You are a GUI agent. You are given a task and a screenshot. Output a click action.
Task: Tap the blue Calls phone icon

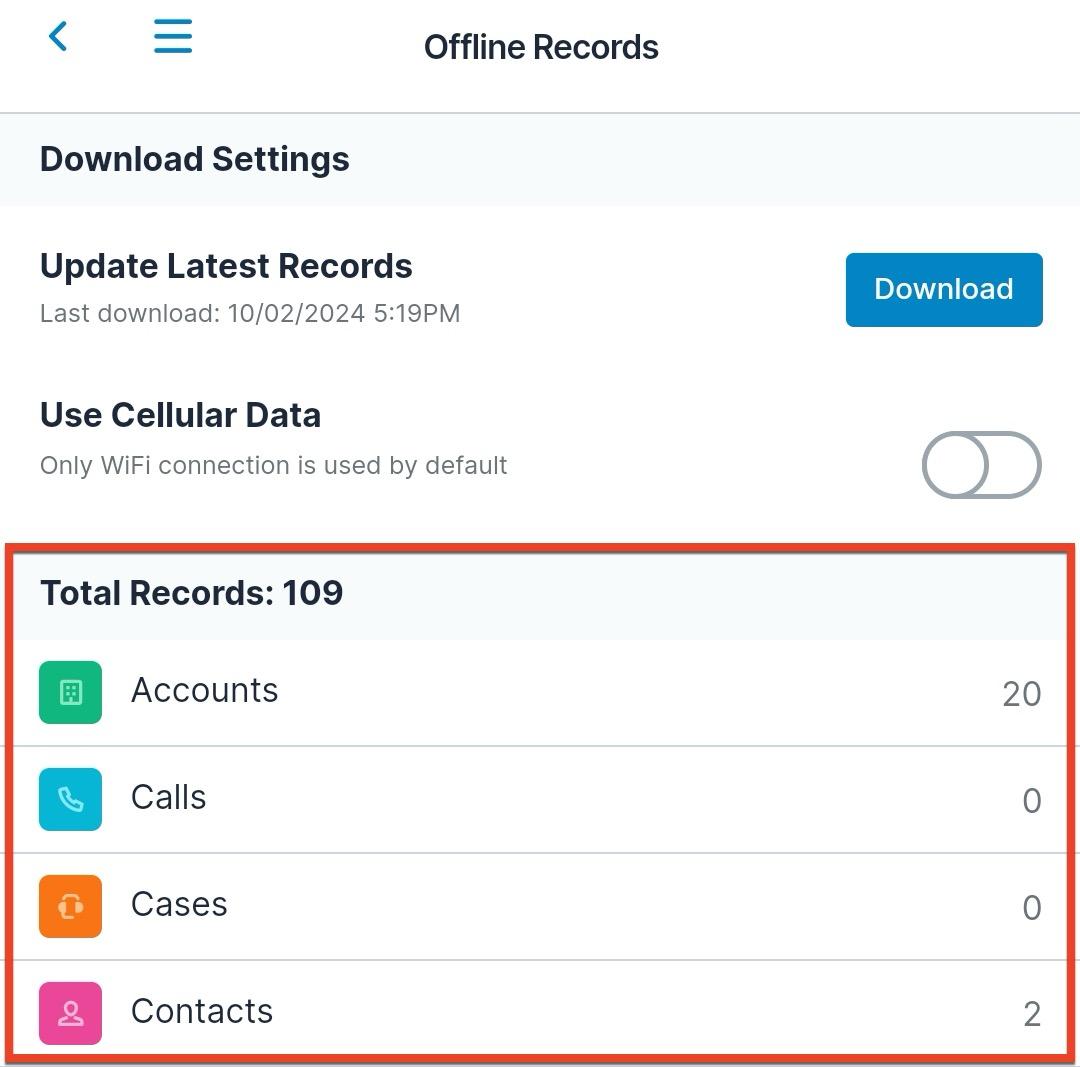pos(70,799)
